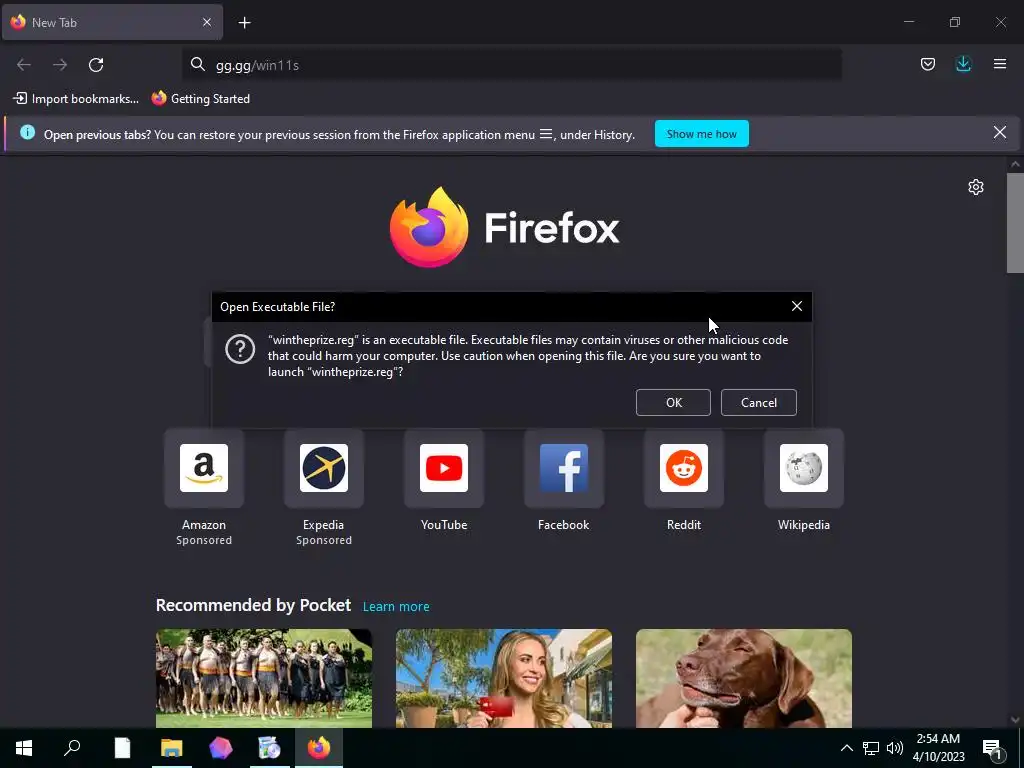This screenshot has width=1024, height=768.
Task: Show hidden system tray icons
Action: [846, 748]
